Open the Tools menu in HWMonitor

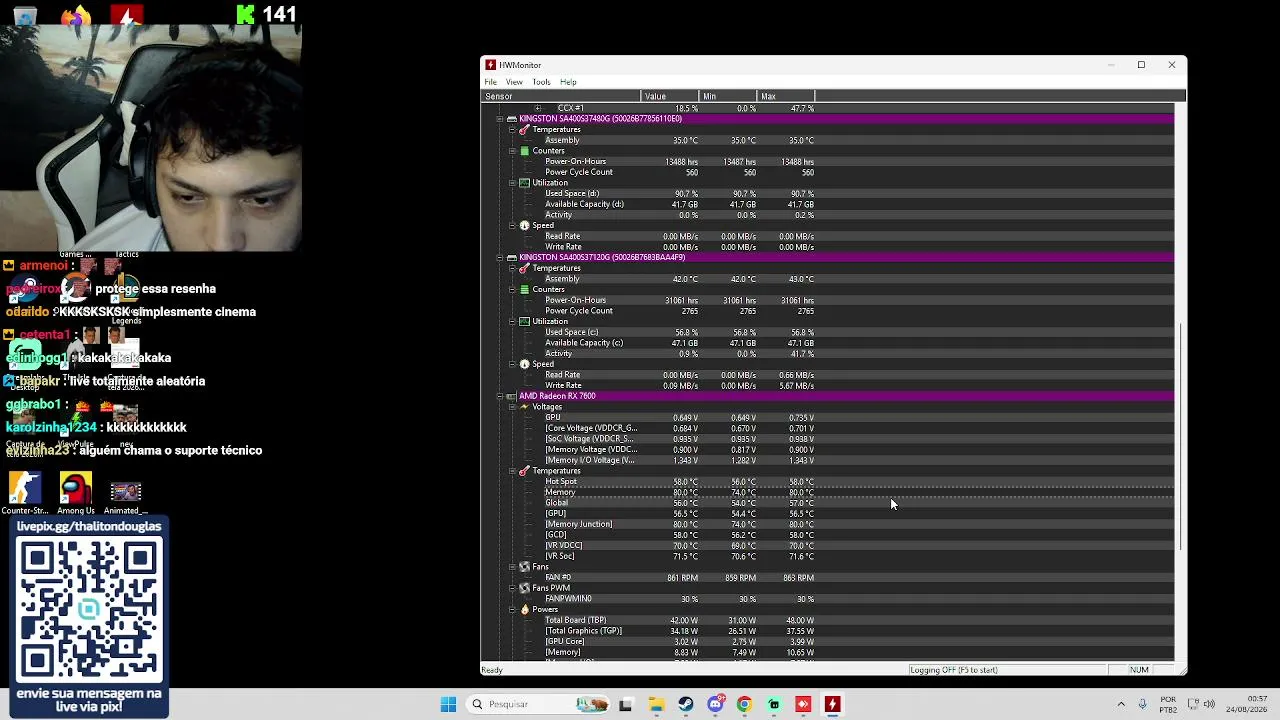(541, 82)
